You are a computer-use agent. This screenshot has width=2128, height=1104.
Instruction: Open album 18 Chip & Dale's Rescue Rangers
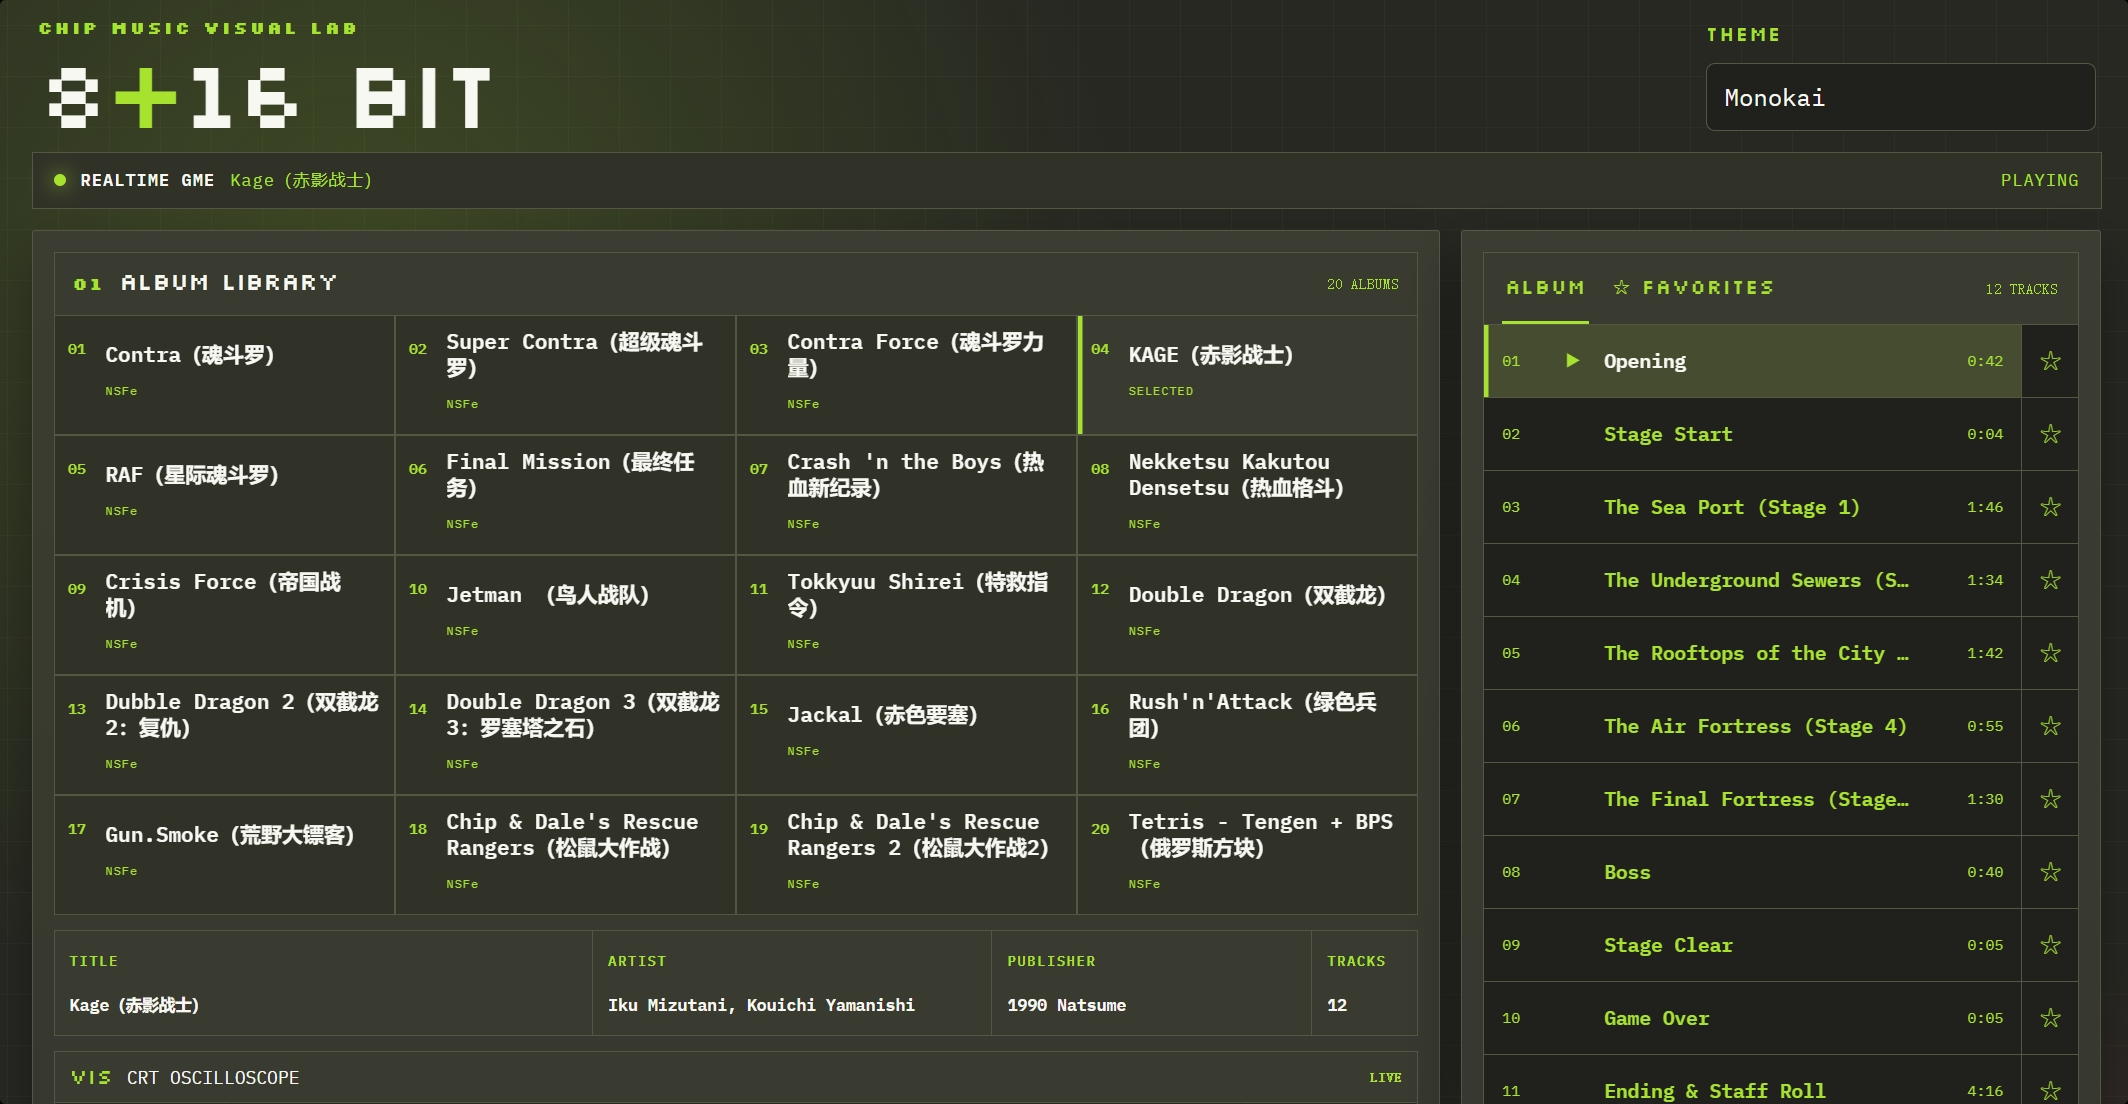coord(566,855)
